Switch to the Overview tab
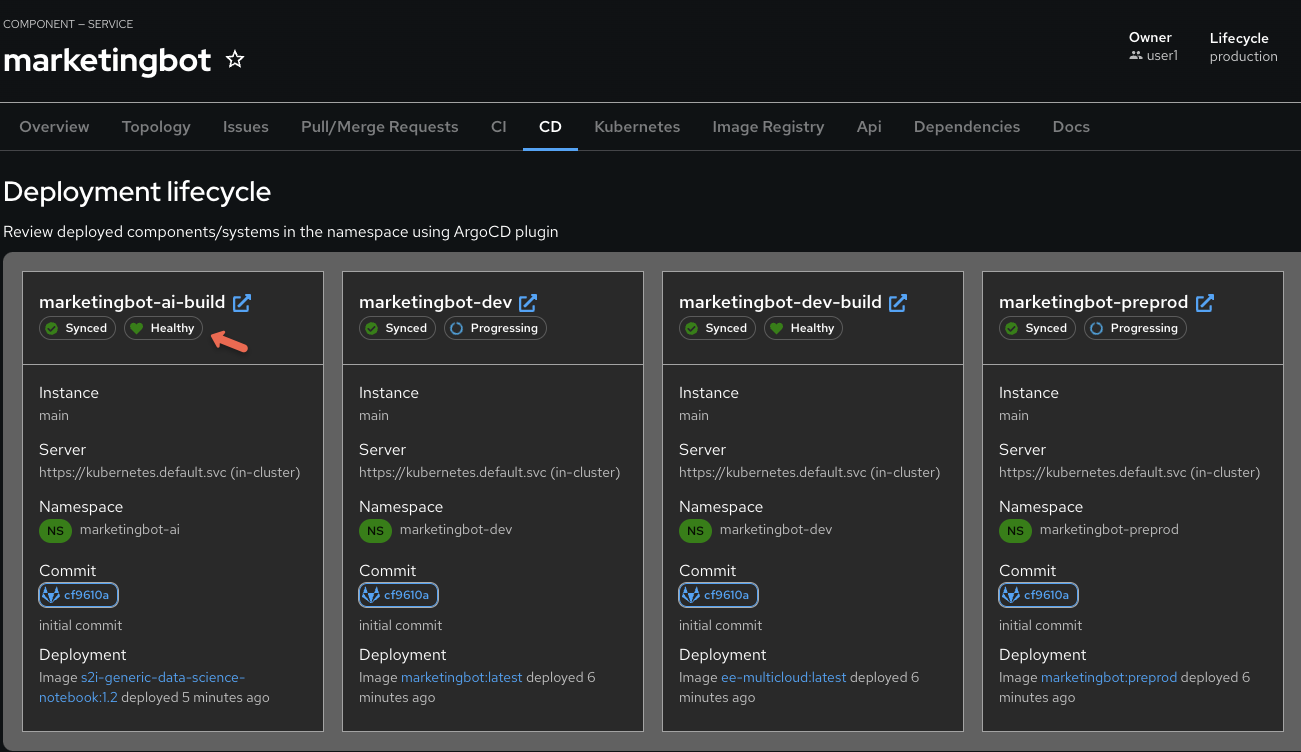This screenshot has width=1301, height=752. (54, 127)
